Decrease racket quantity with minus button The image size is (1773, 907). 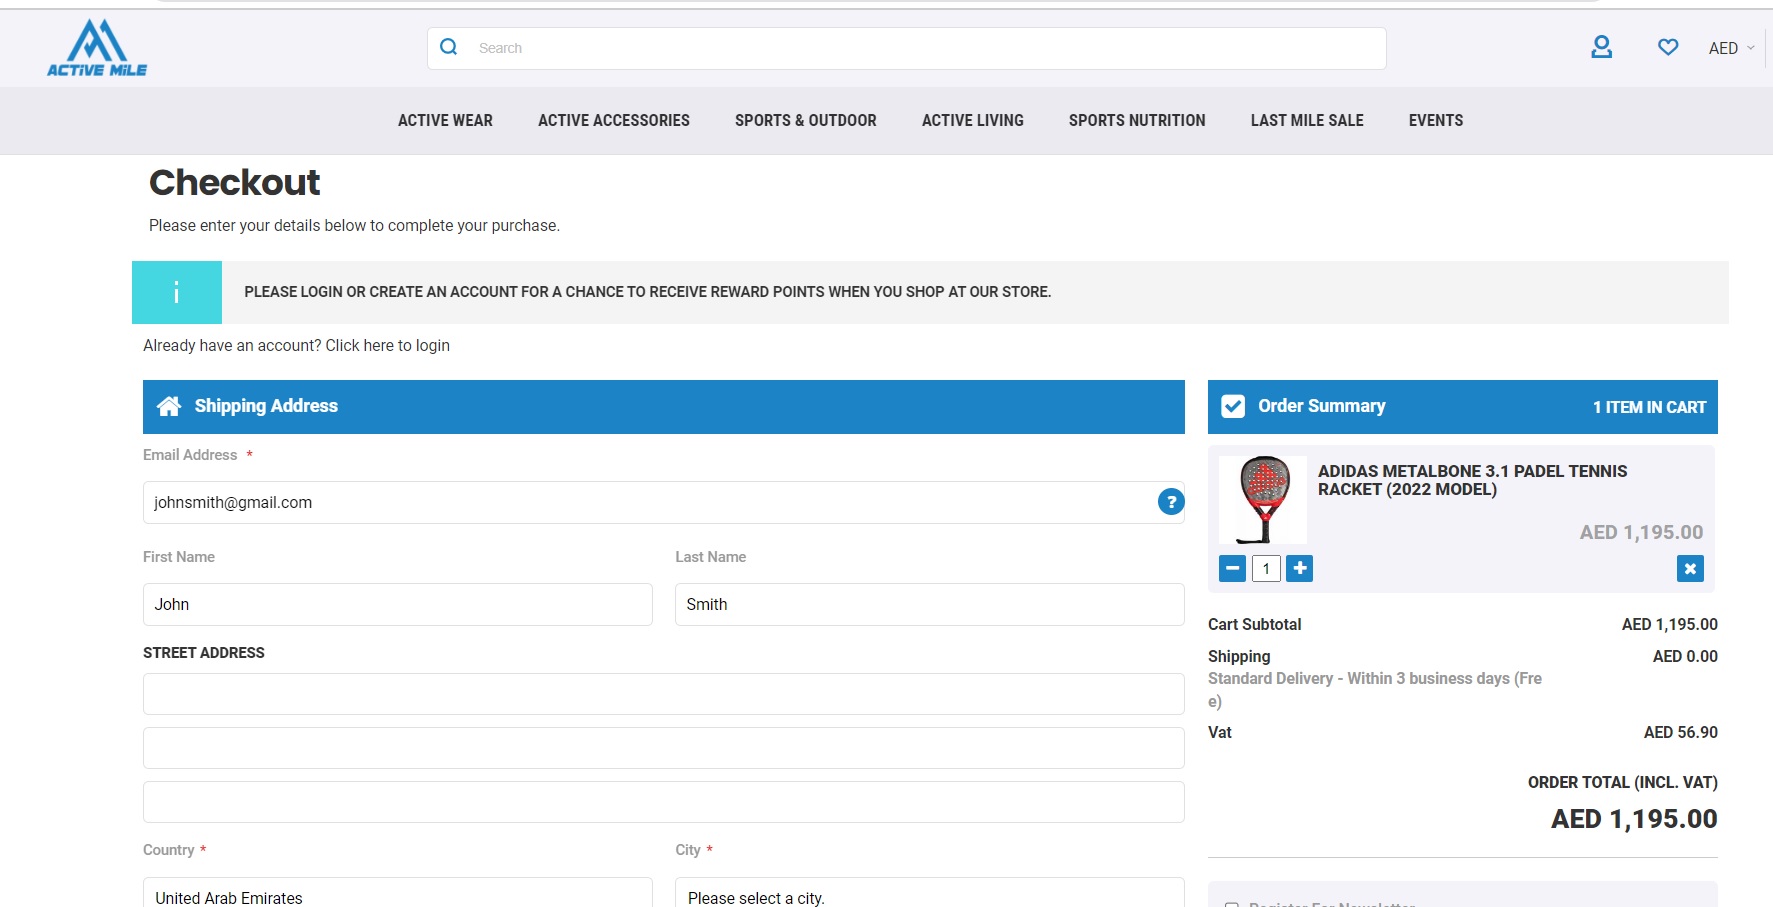[x=1233, y=569]
